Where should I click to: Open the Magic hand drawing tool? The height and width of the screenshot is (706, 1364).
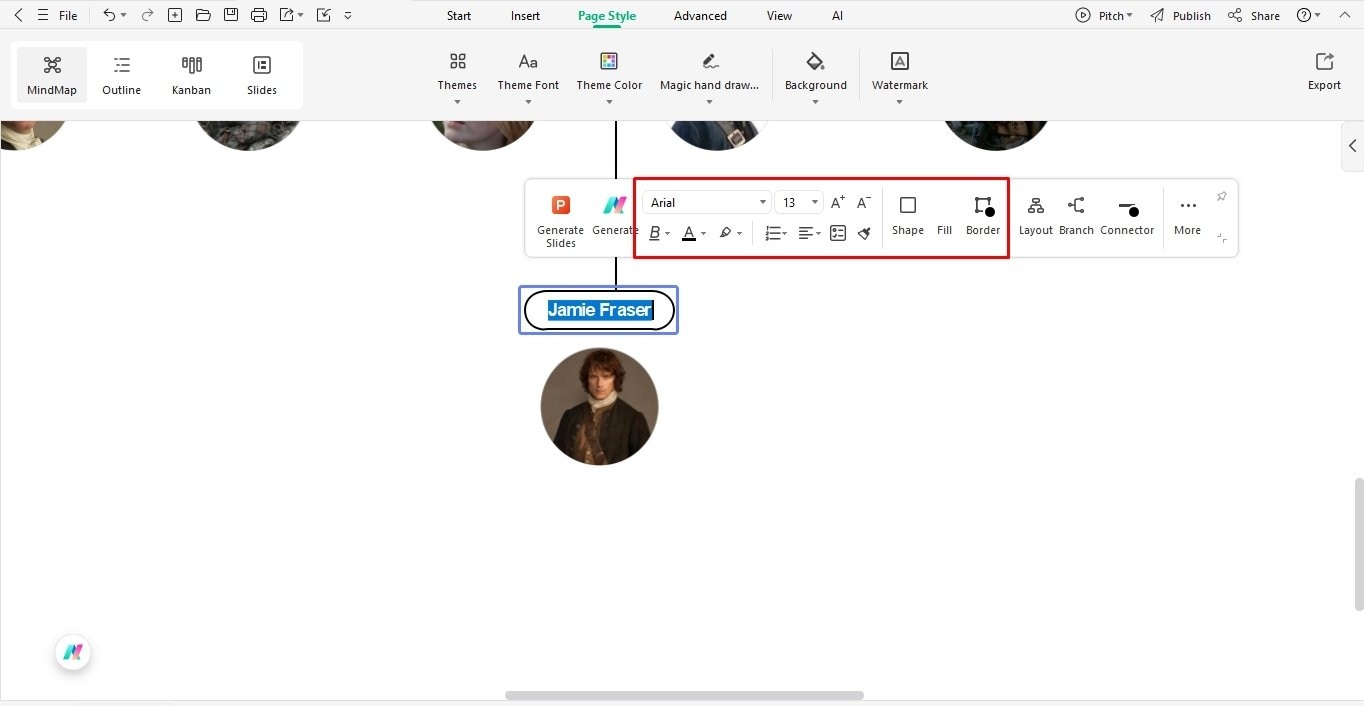pyautogui.click(x=709, y=70)
